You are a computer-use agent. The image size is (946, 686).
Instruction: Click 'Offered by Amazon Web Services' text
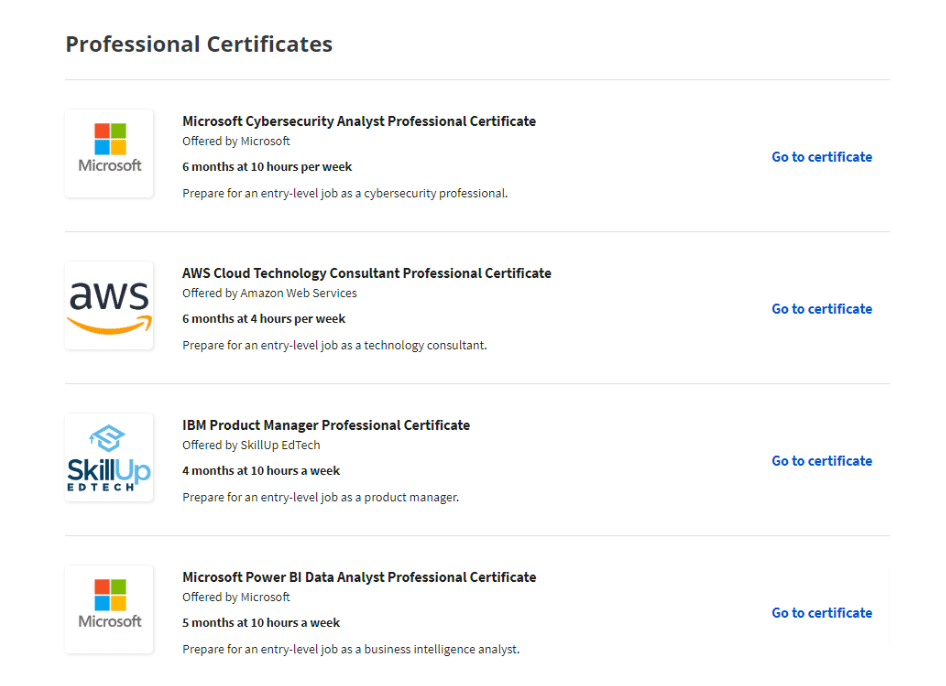point(270,293)
